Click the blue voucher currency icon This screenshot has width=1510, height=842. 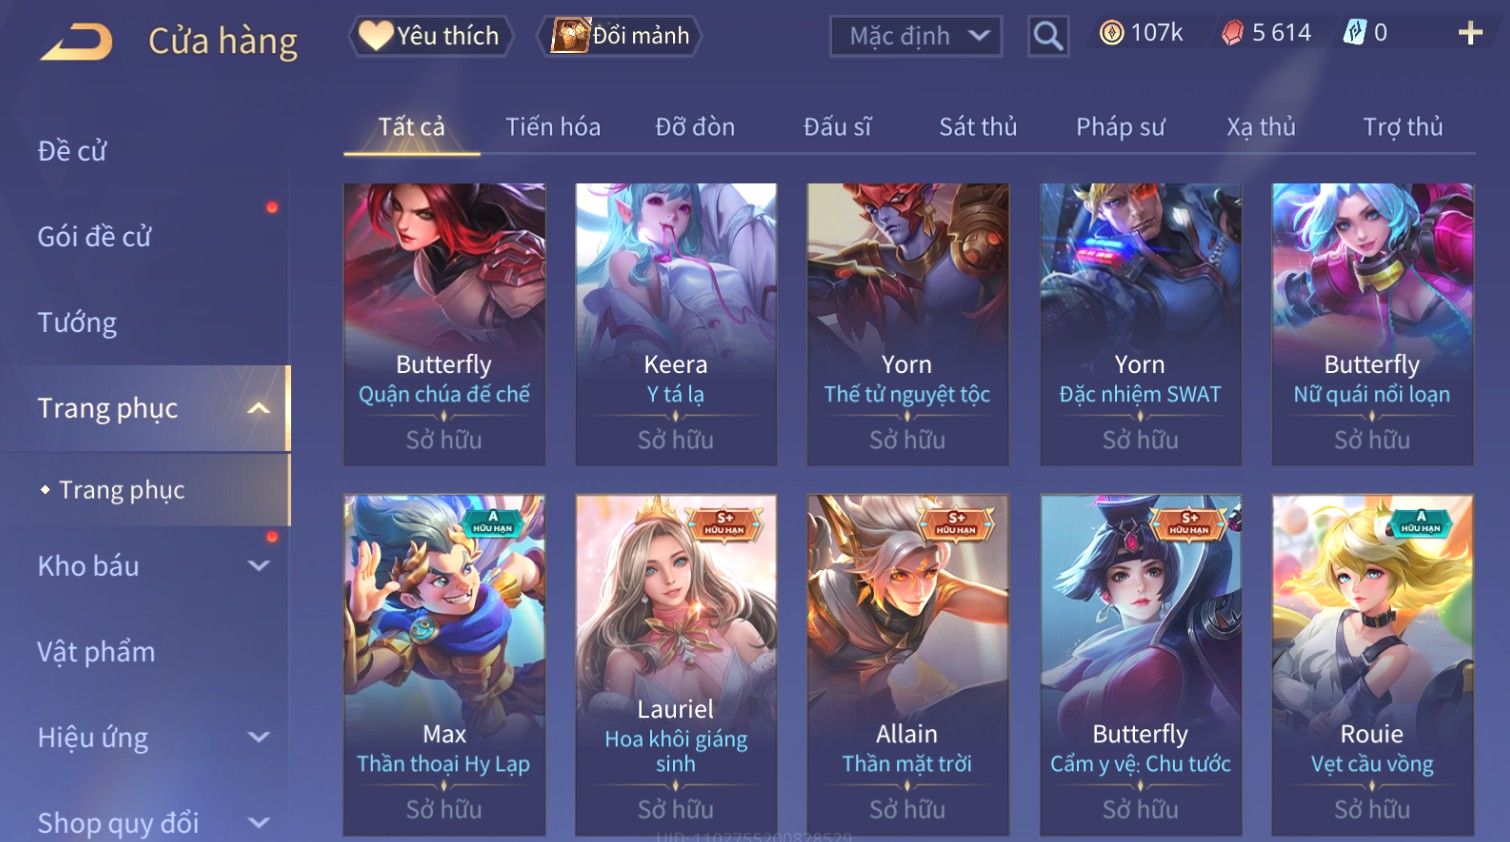[1354, 33]
